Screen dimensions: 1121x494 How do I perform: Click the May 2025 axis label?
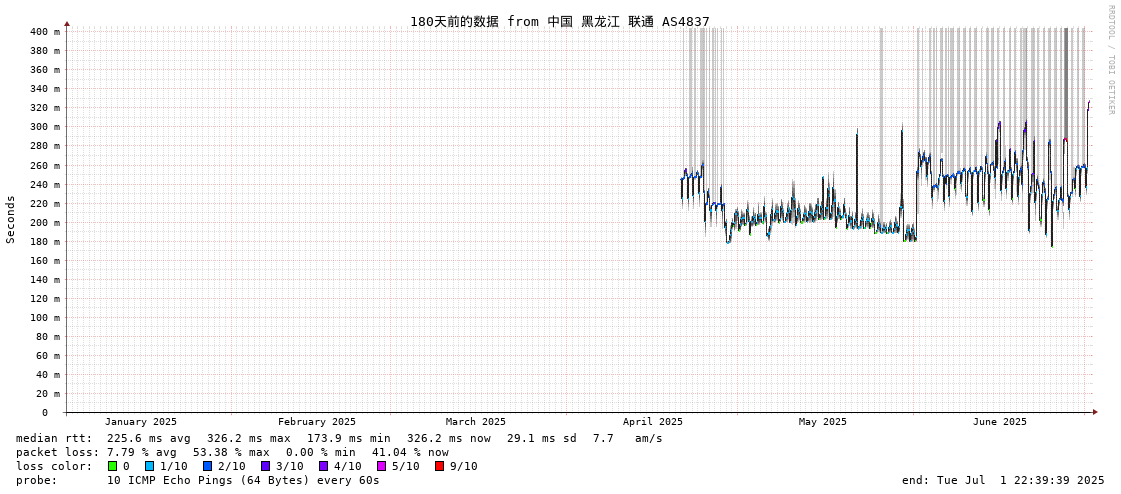point(822,422)
